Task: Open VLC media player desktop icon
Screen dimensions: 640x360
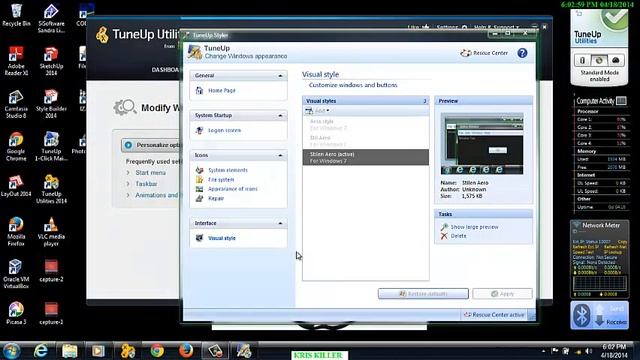Action: click(x=51, y=231)
